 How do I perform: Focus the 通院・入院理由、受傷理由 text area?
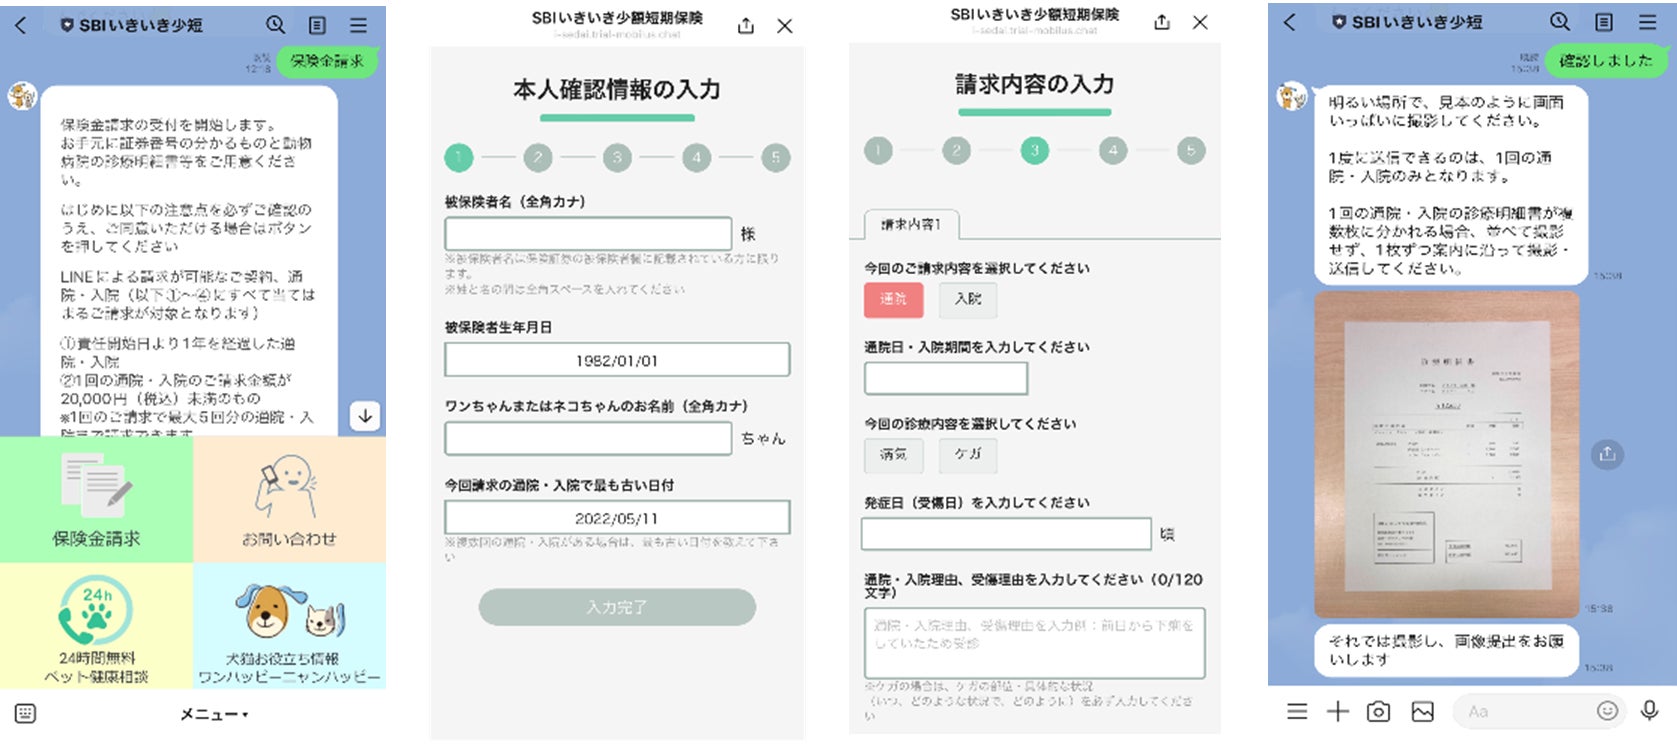[1035, 643]
